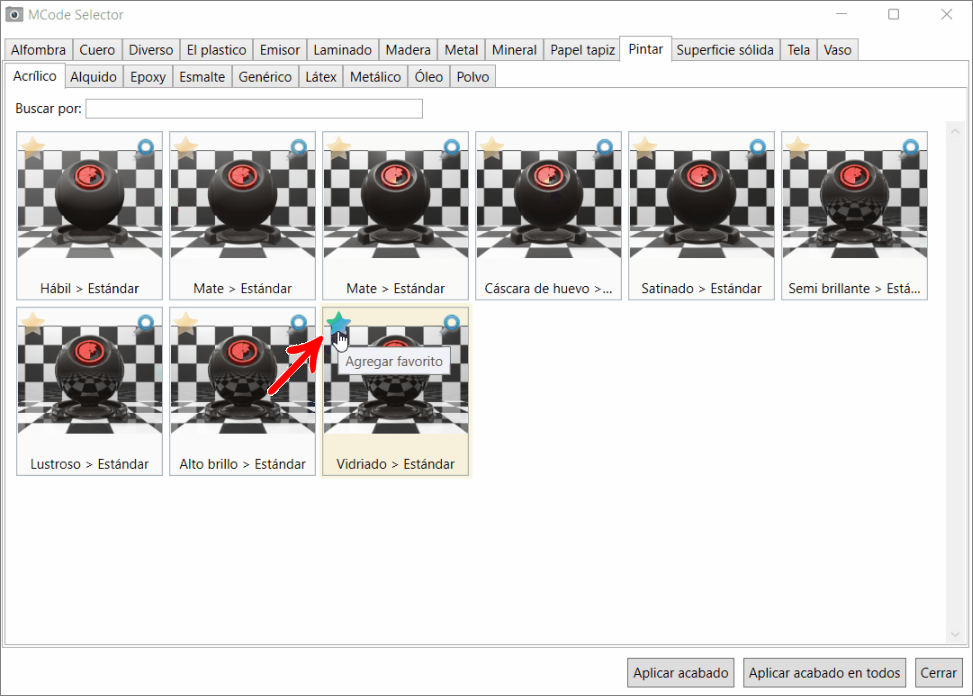973x696 pixels.
Task: Click magnifier icon on Alto brillo card
Action: click(298, 324)
